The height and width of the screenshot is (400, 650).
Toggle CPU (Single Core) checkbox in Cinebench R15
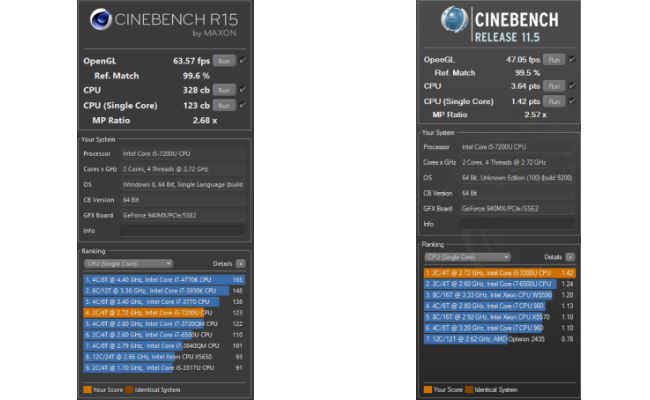click(x=243, y=105)
